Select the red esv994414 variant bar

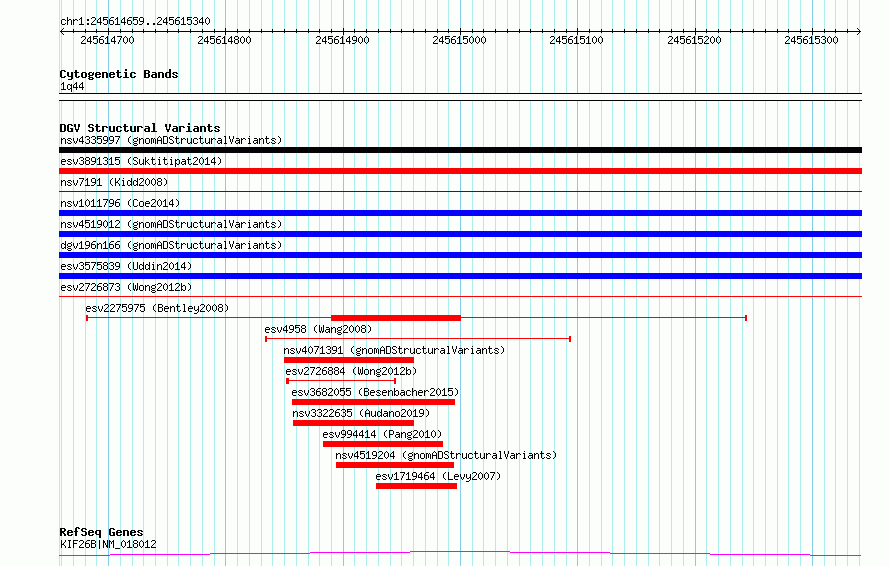pyautogui.click(x=383, y=444)
